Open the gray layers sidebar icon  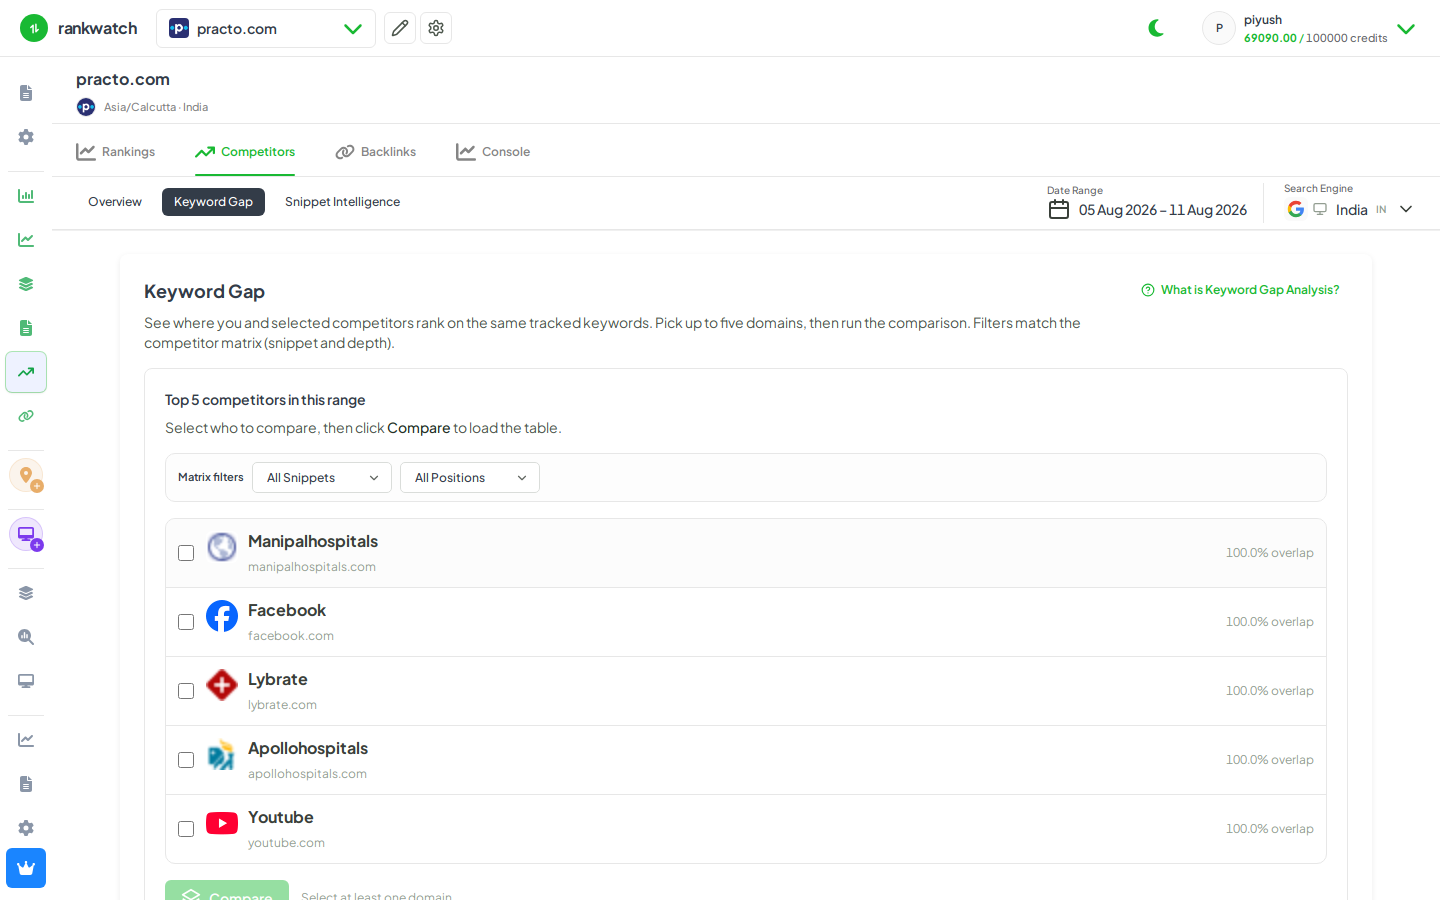point(26,593)
